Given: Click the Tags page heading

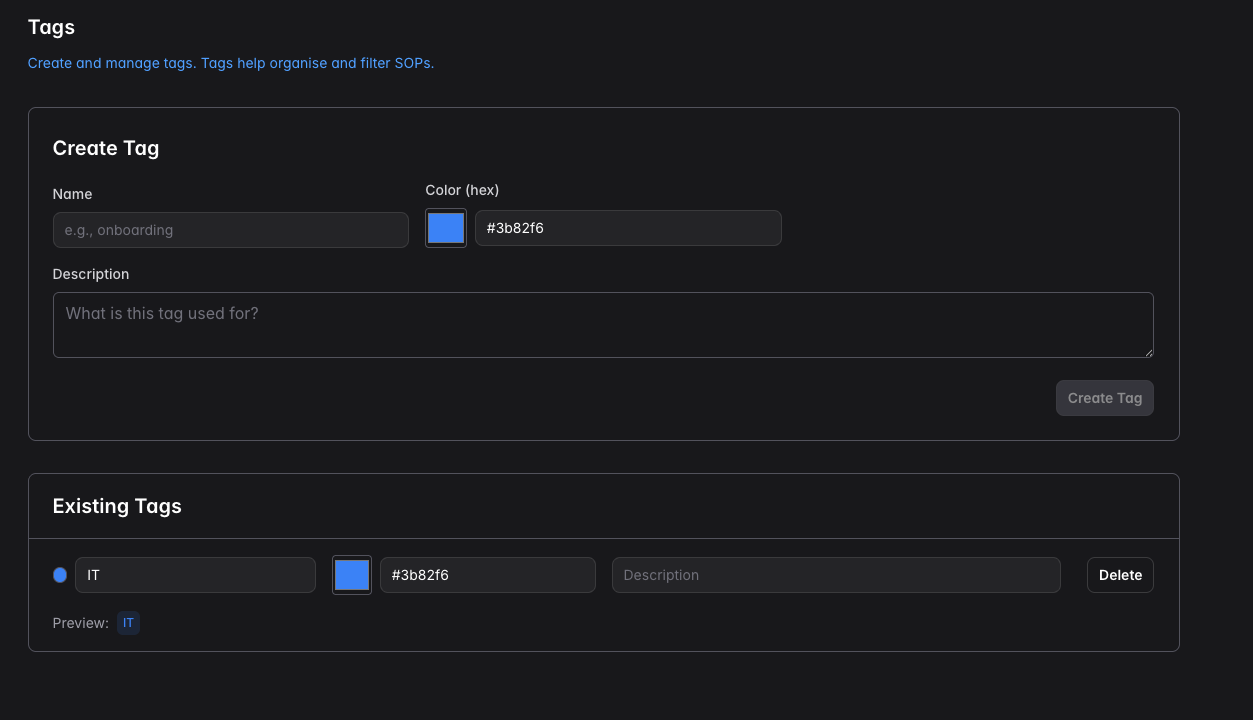Looking at the screenshot, I should pos(51,27).
